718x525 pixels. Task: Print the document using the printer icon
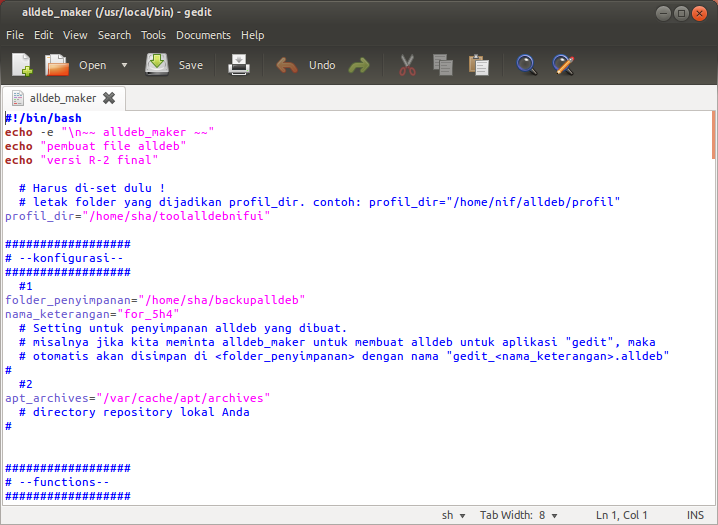click(x=239, y=65)
